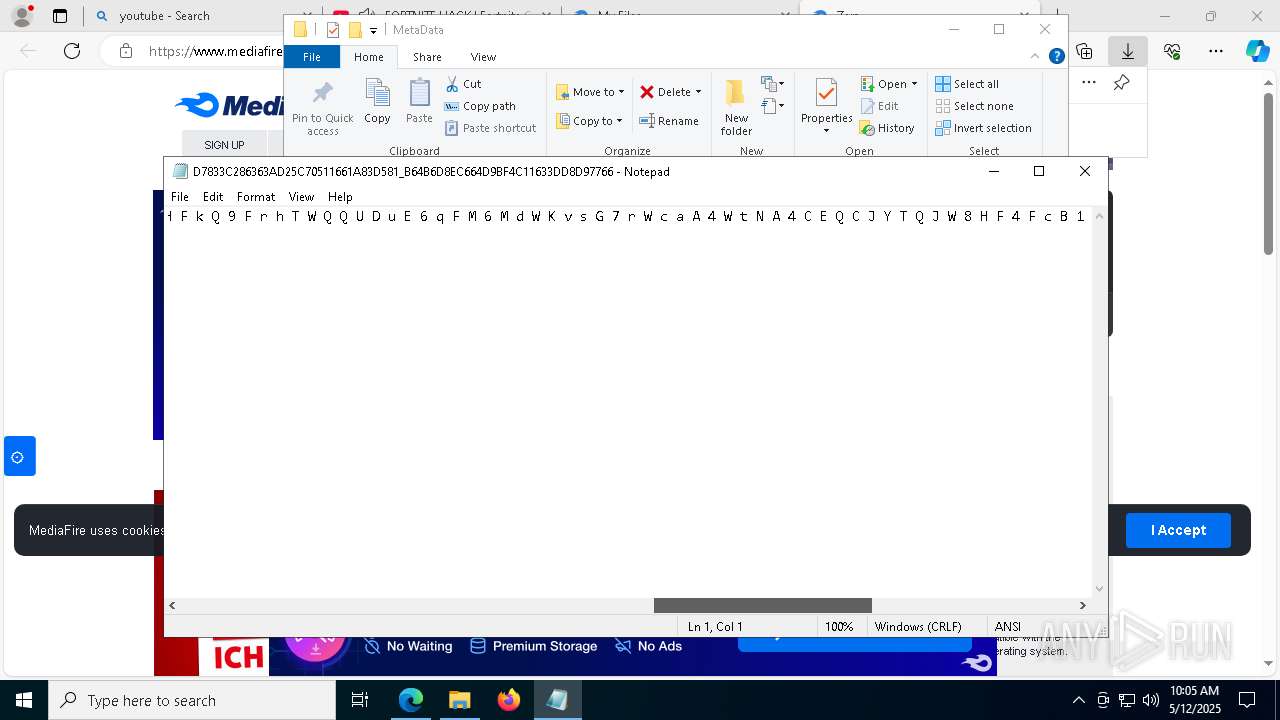Open Explorer help question mark icon
The image size is (1280, 720).
pyautogui.click(x=1056, y=56)
